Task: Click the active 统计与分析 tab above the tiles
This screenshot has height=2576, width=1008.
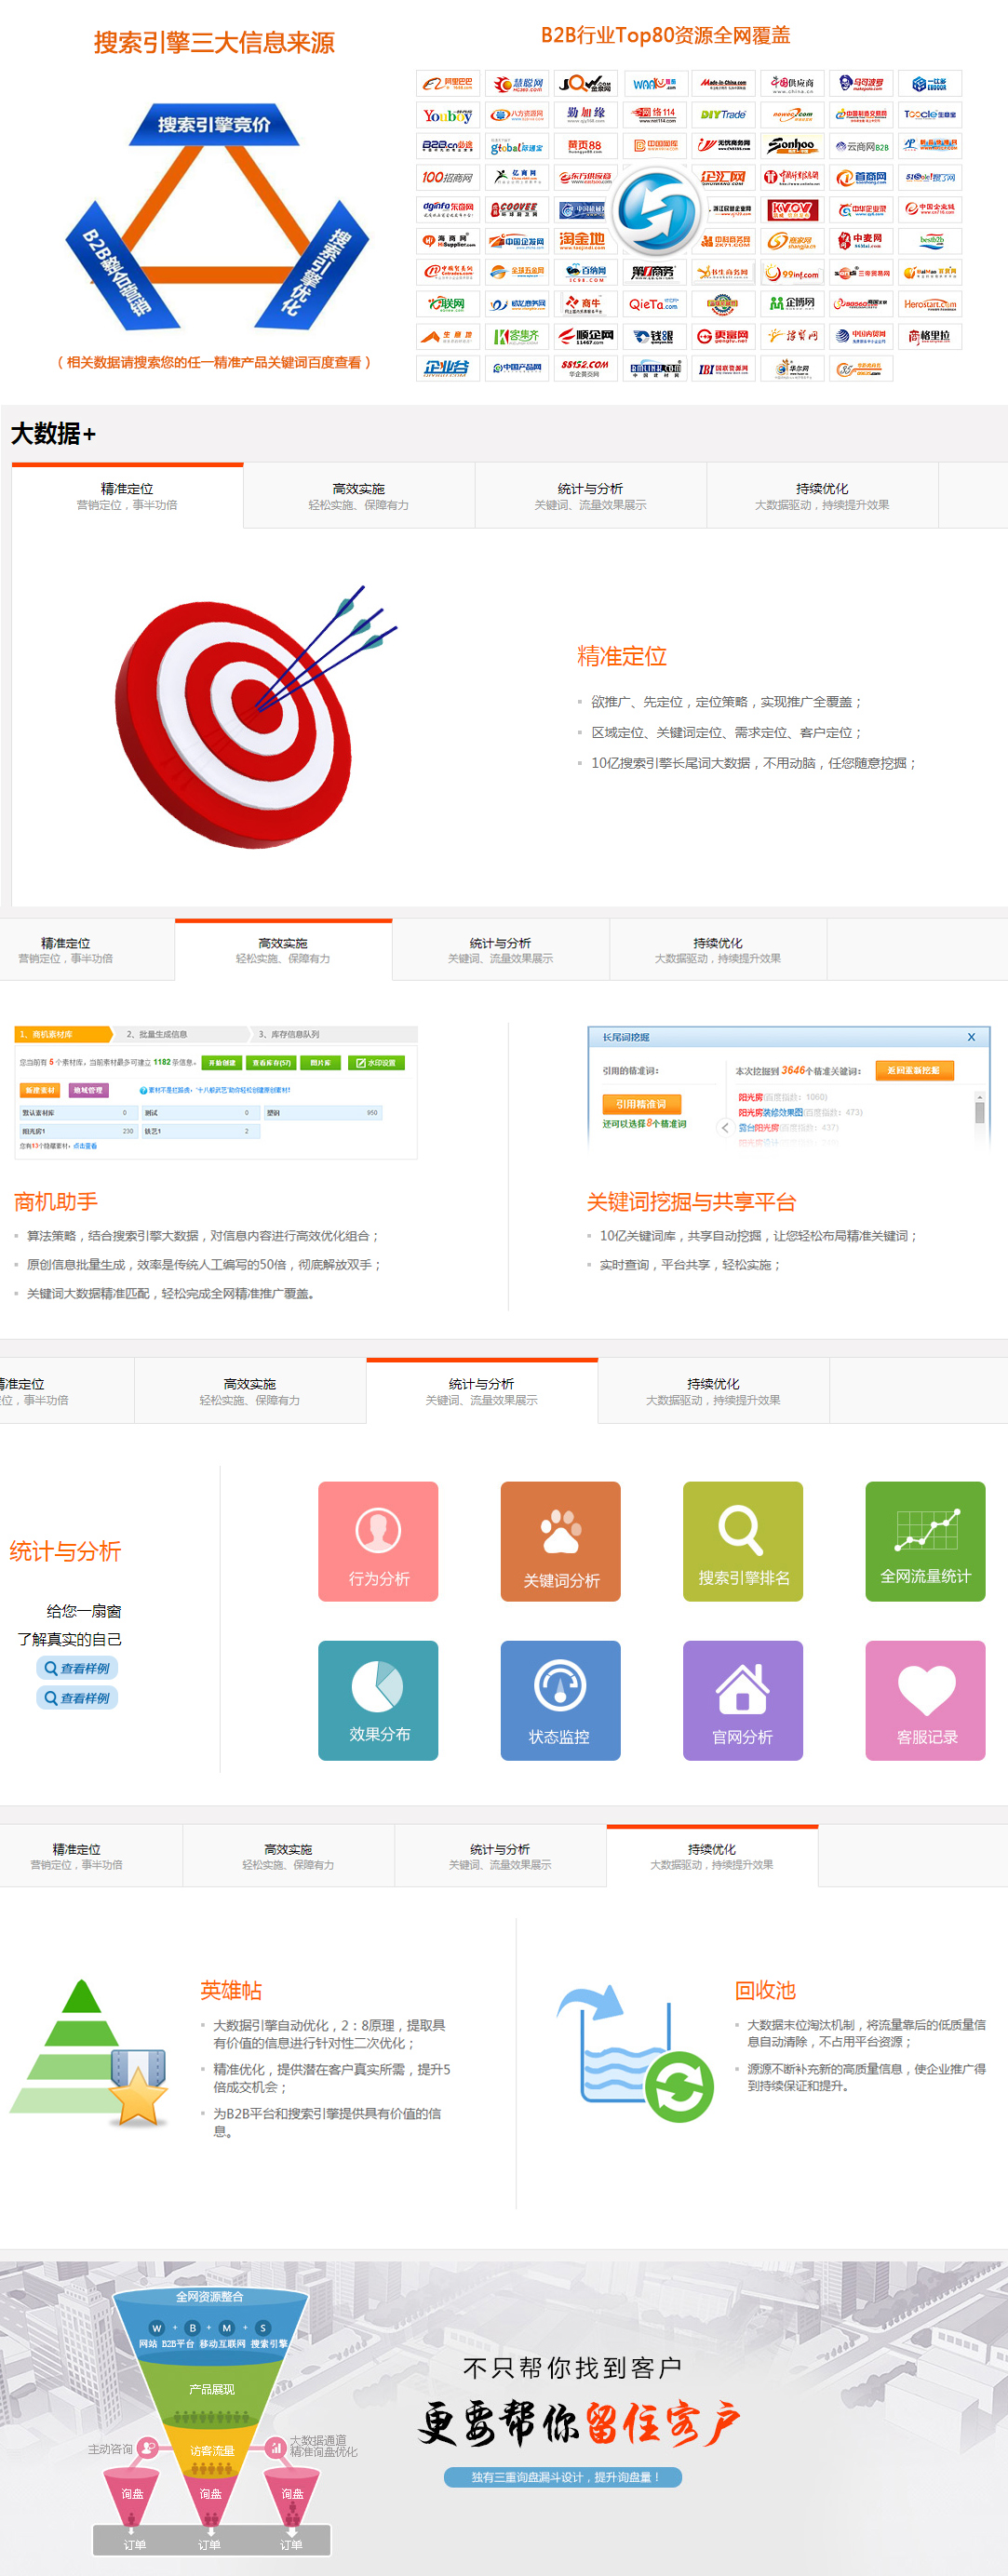Action: [482, 1391]
